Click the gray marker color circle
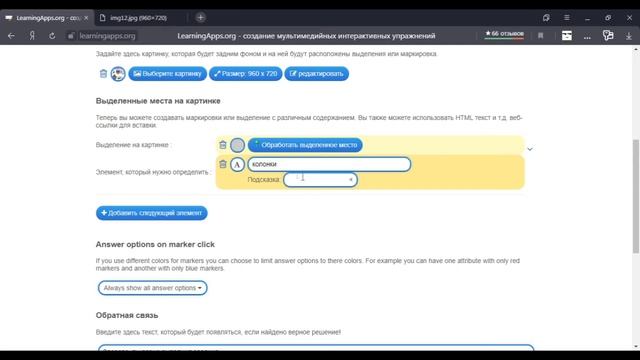Image resolution: width=640 pixels, height=360 pixels. tap(238, 145)
